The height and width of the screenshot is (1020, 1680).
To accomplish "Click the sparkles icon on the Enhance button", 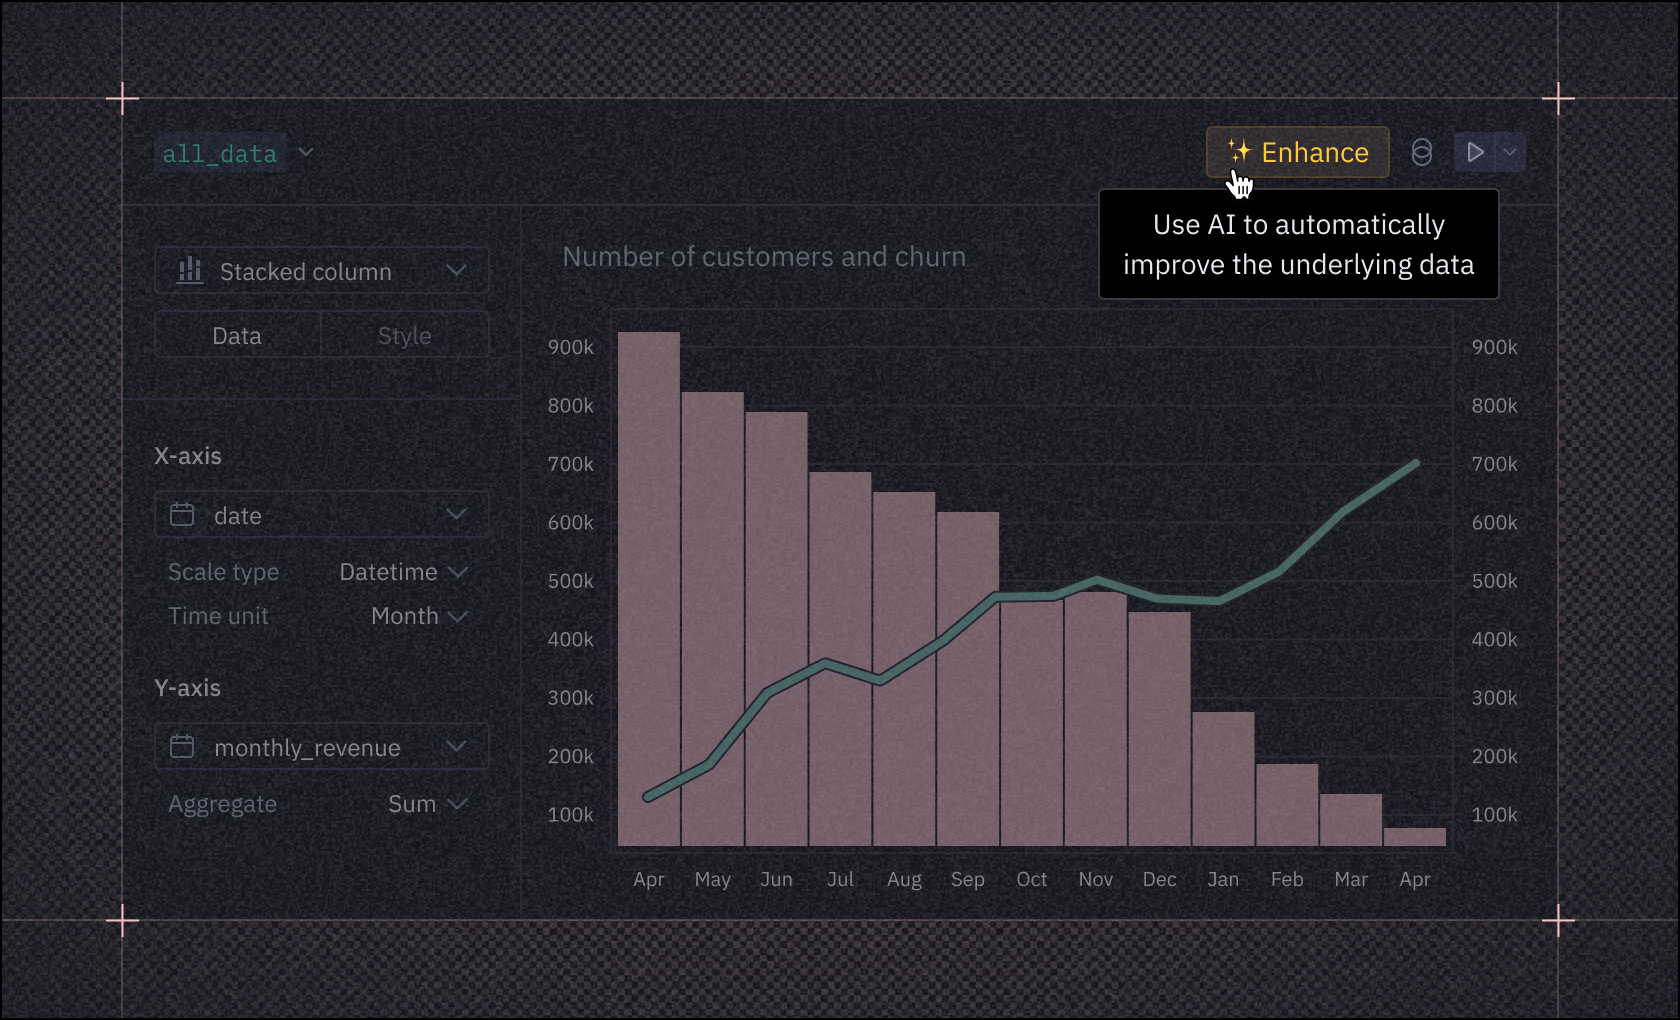I will (1239, 151).
